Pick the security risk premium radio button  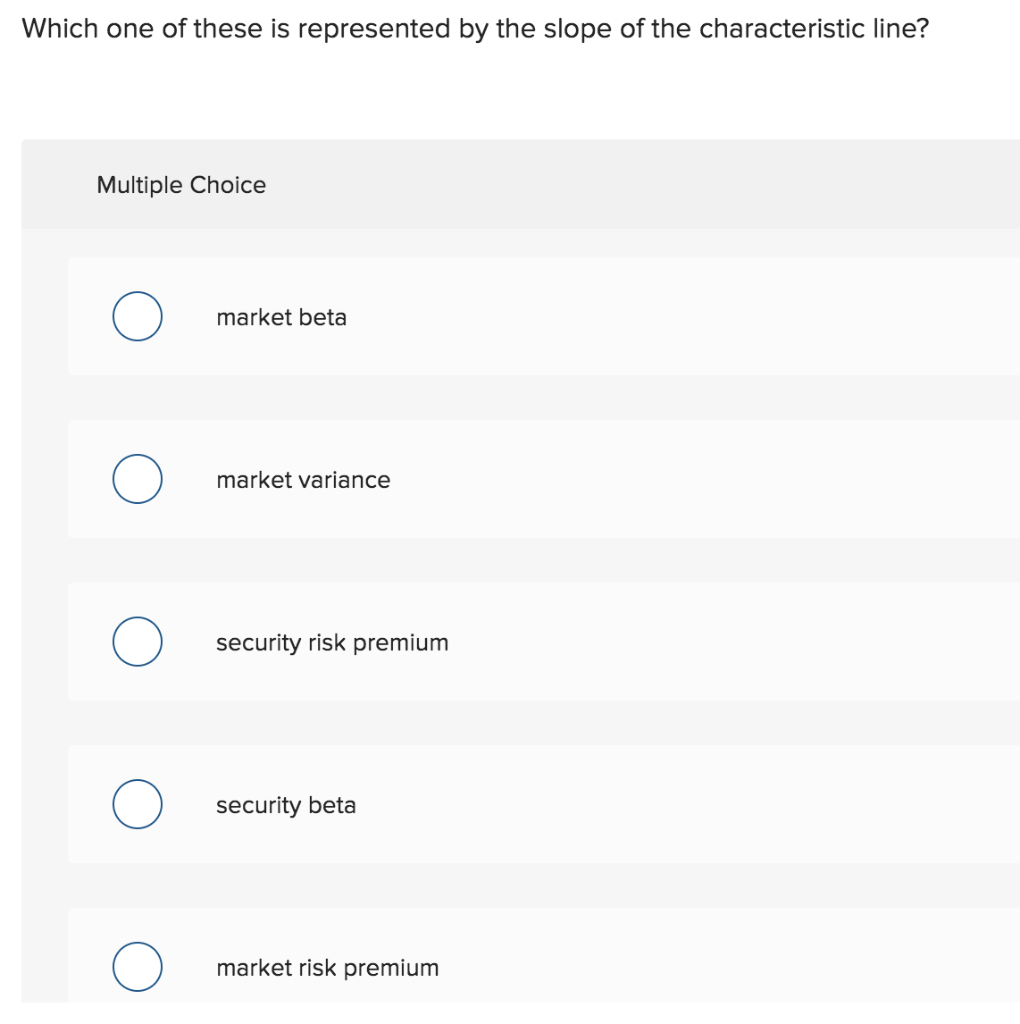[137, 642]
